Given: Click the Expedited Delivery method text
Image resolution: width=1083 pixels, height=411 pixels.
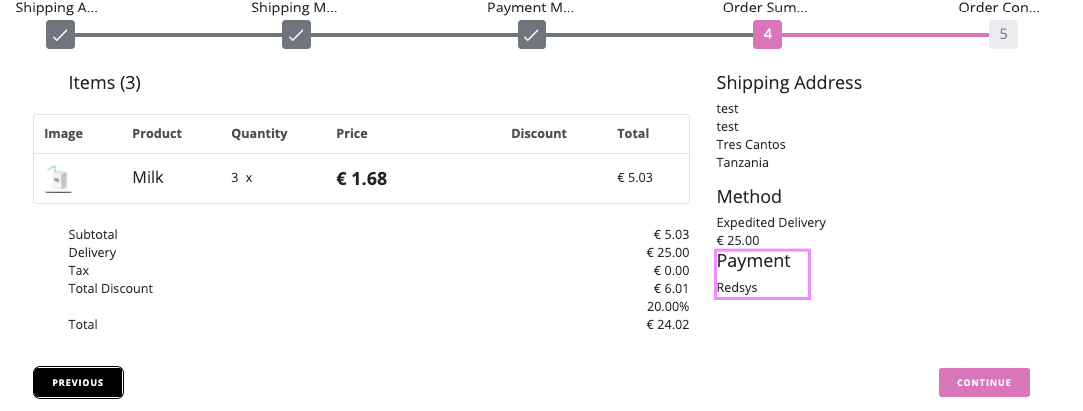Looking at the screenshot, I should tap(771, 223).
